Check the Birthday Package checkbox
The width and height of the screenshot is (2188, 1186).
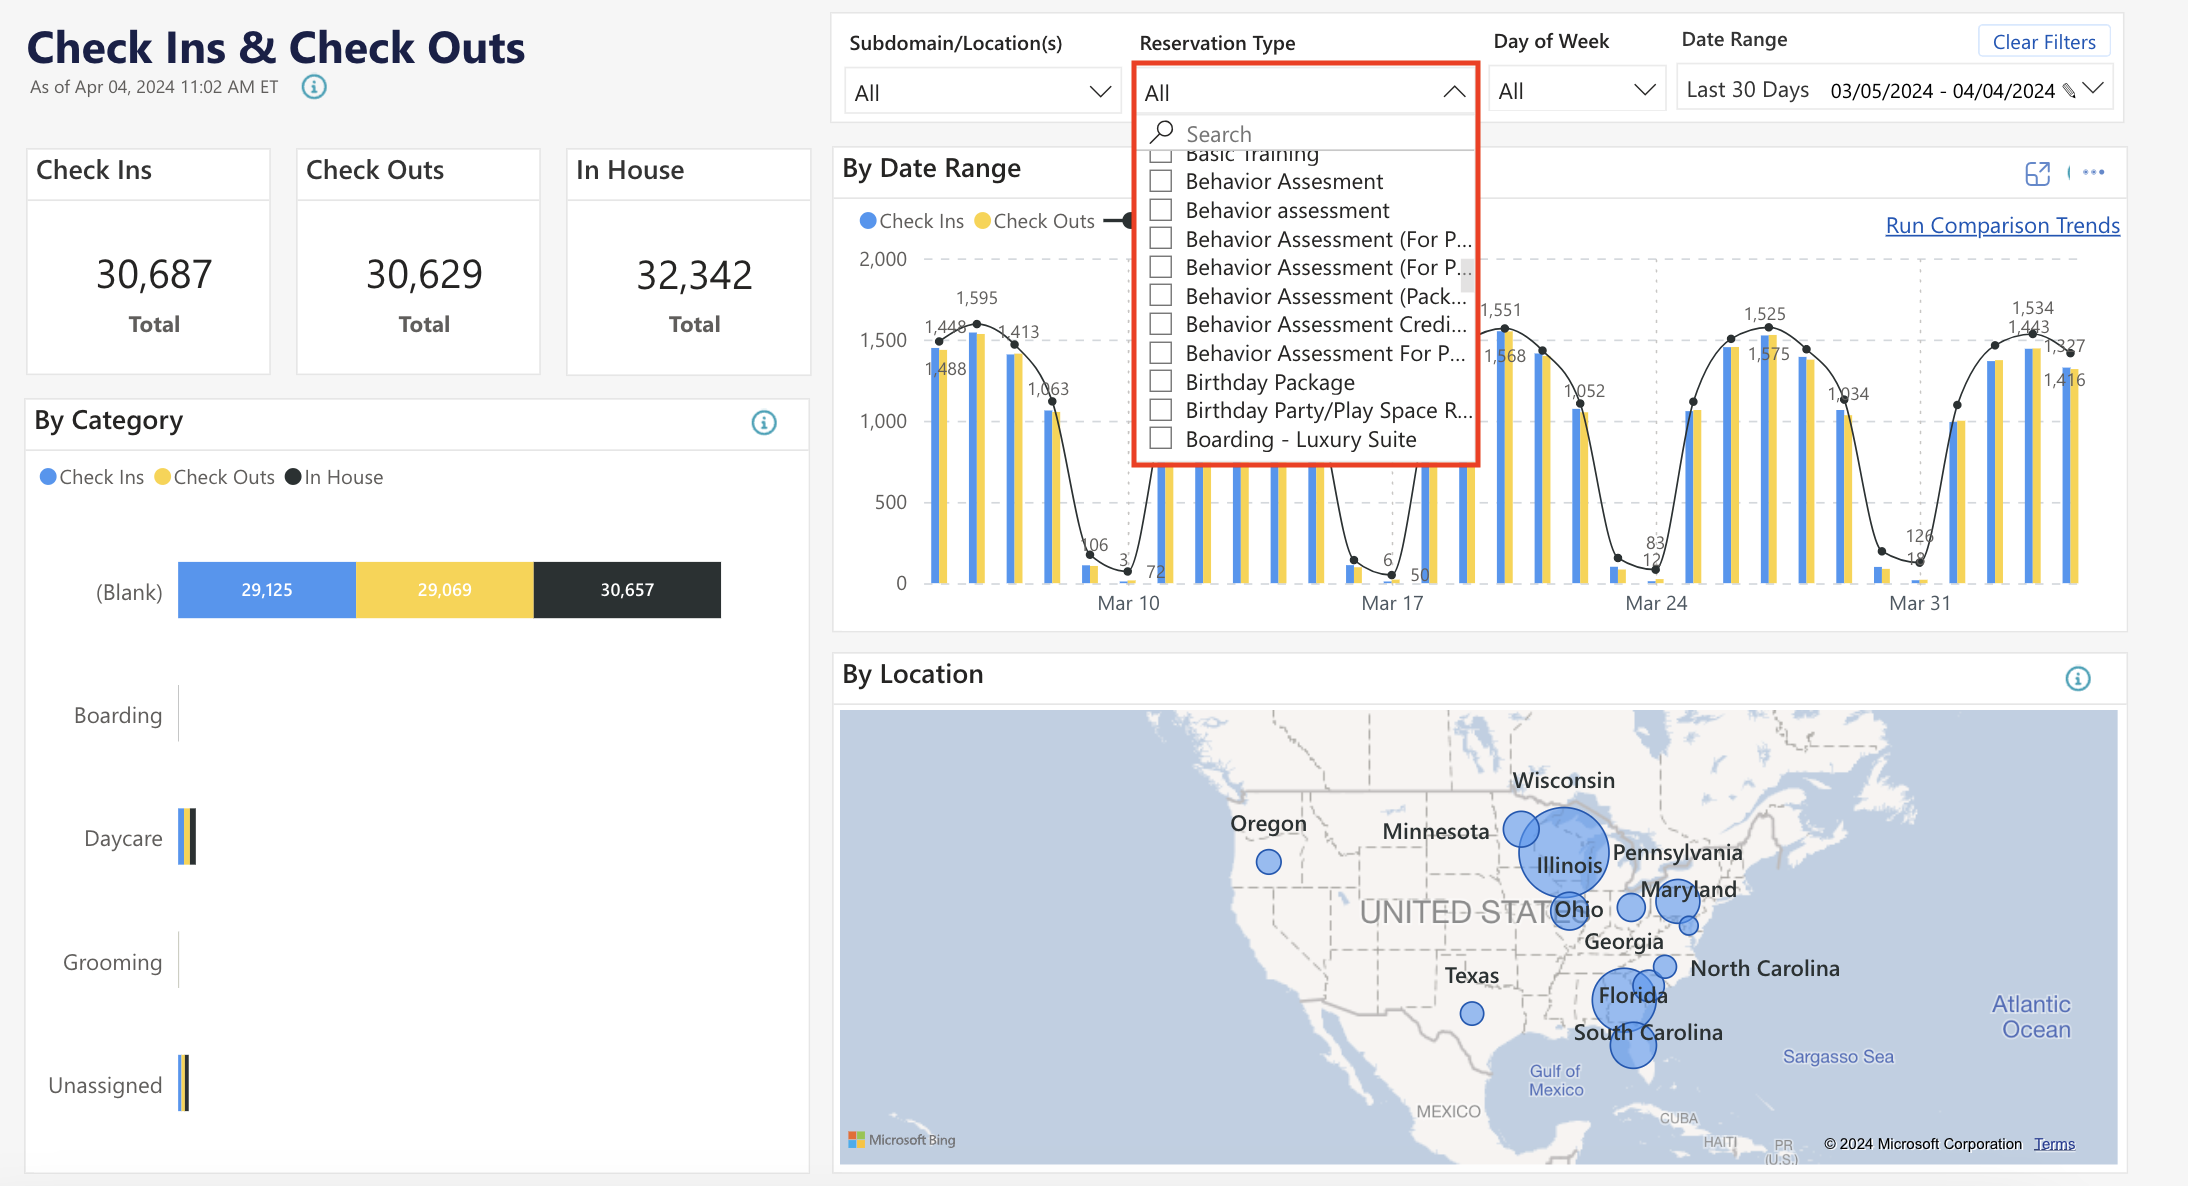(1160, 381)
